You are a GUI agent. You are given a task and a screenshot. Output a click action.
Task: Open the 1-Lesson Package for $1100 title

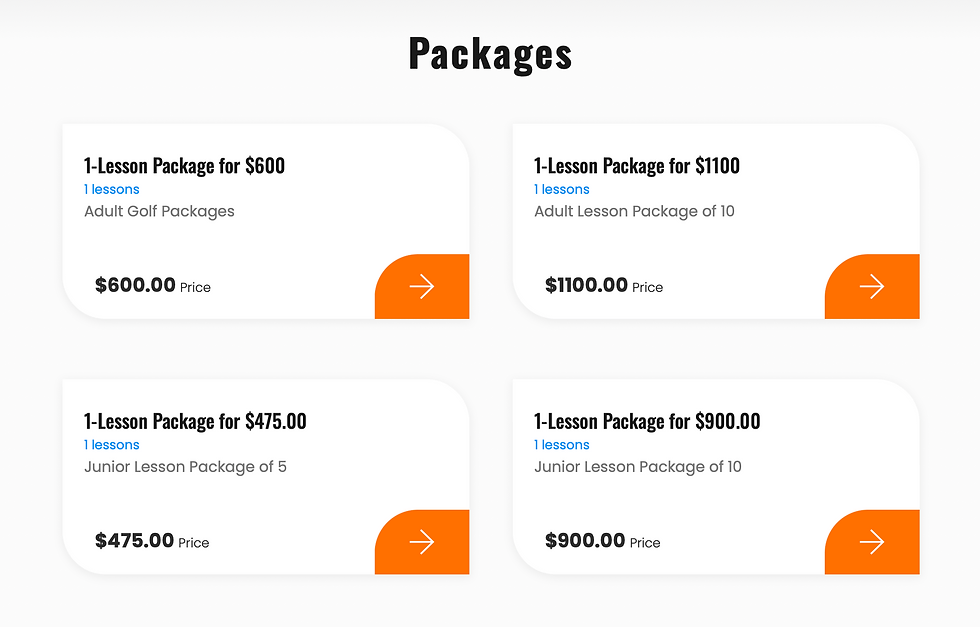pos(637,166)
